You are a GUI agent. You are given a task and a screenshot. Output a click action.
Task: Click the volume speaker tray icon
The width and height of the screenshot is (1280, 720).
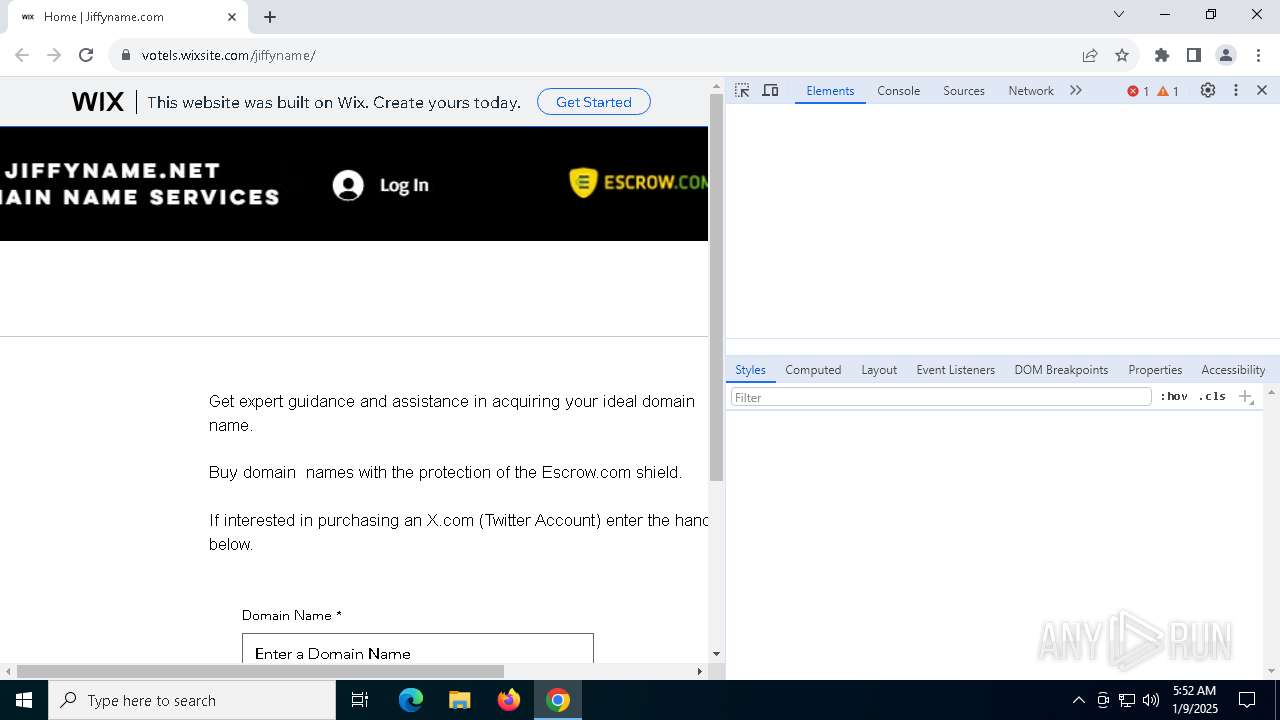(x=1151, y=700)
